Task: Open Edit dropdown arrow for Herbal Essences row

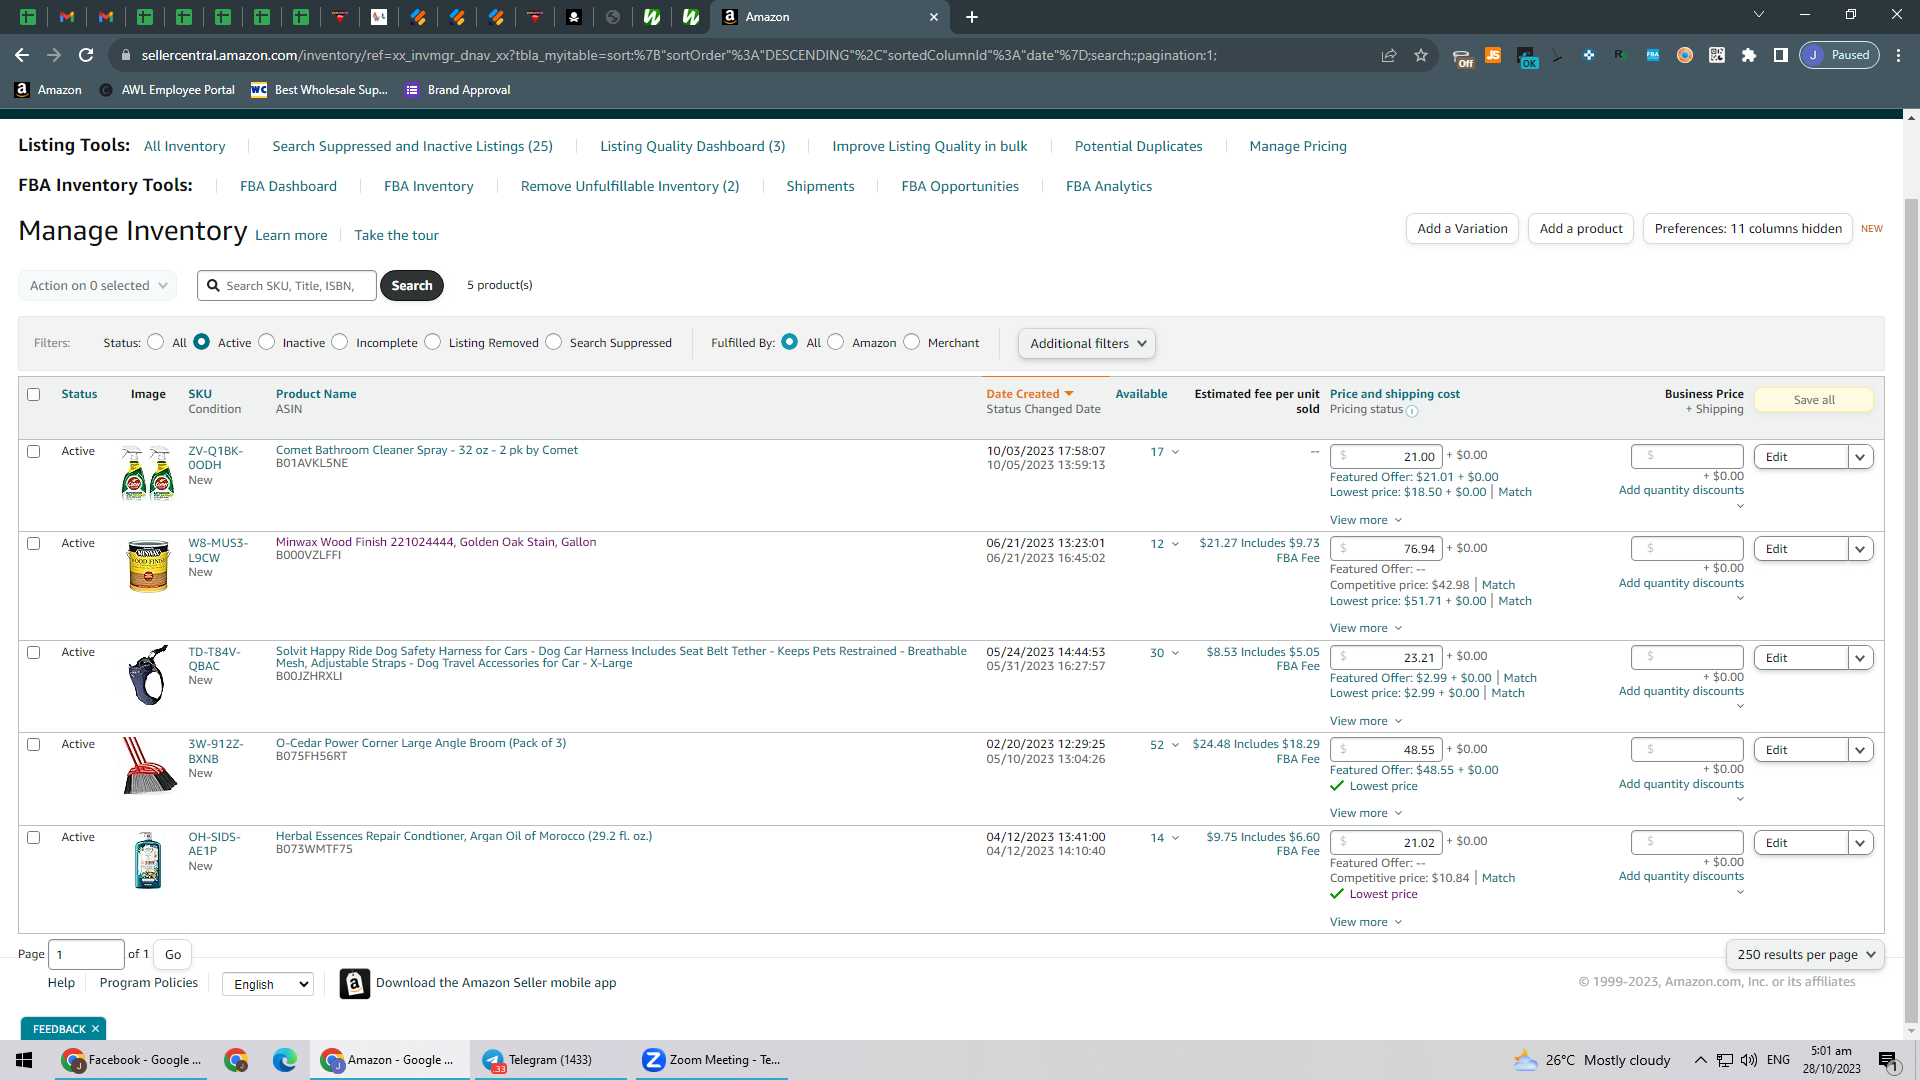Action: (1860, 843)
